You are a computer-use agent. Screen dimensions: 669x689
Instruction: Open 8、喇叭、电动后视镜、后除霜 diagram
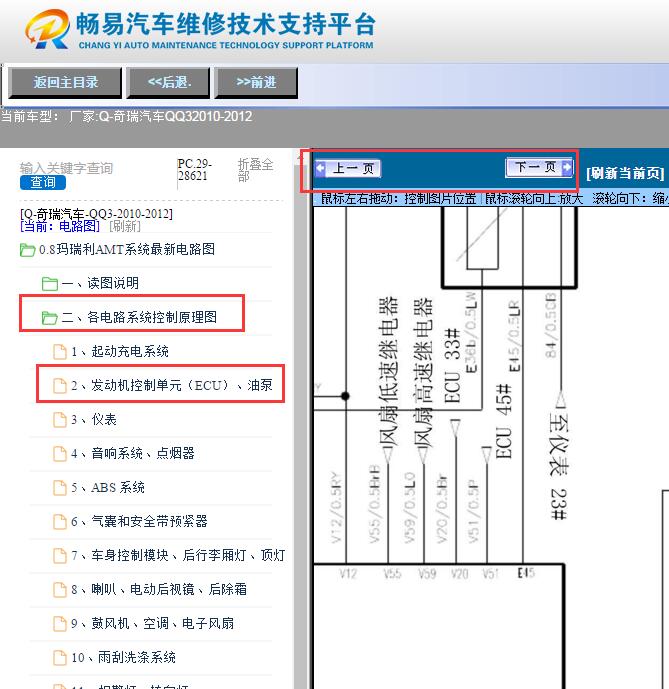tap(159, 590)
